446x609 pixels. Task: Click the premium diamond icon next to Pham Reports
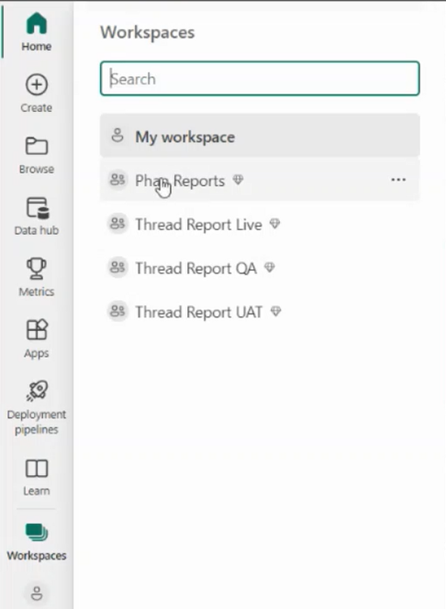tap(238, 179)
